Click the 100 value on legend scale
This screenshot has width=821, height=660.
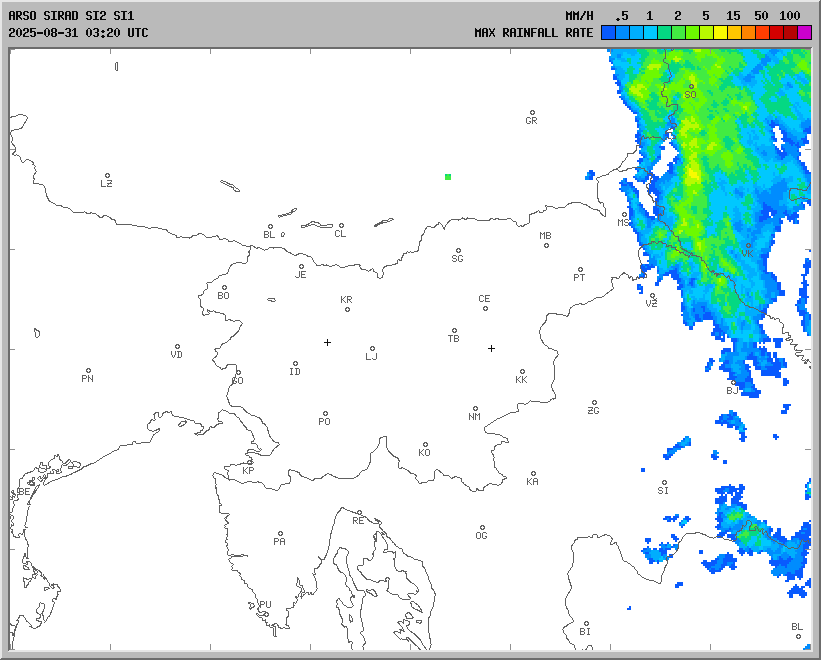(x=790, y=17)
